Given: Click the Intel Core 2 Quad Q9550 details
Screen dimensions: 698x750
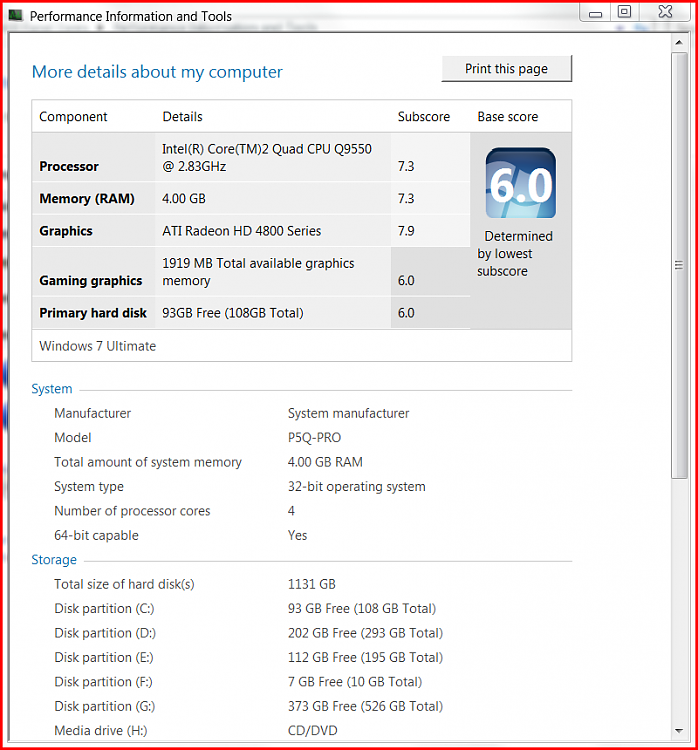Looking at the screenshot, I should click(266, 157).
